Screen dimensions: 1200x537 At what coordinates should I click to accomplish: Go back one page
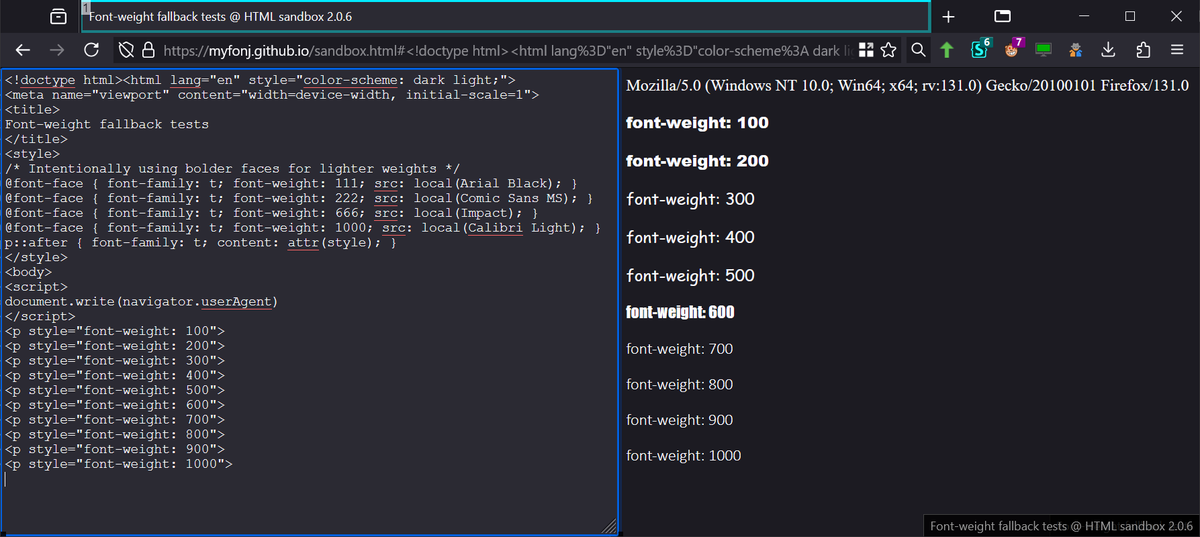(x=23, y=50)
